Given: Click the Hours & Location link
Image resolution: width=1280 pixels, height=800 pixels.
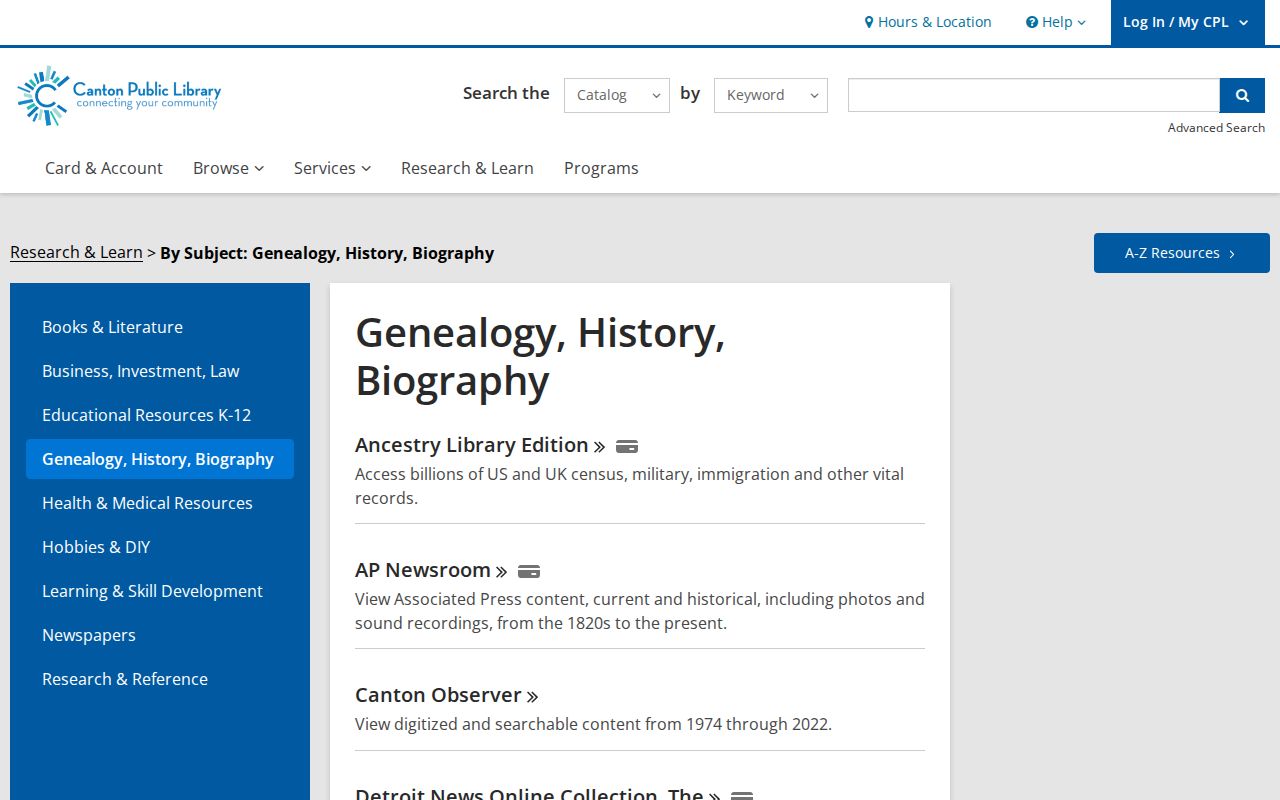Looking at the screenshot, I should pos(928,22).
